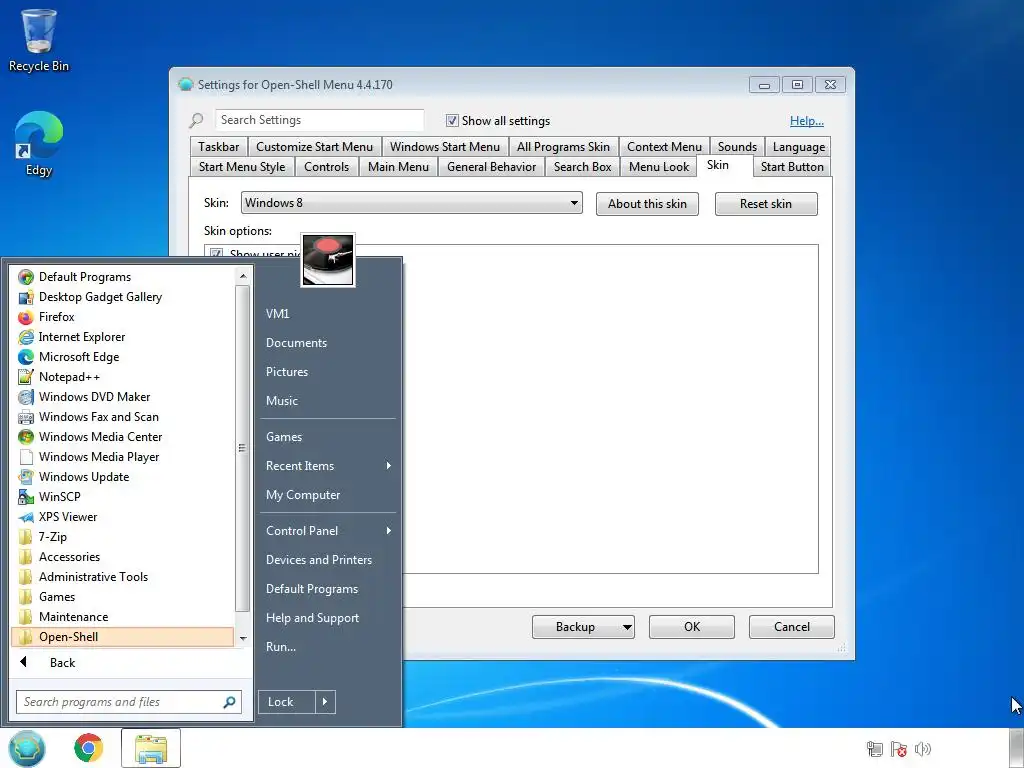Click the Open-Shell folder icon
1024x768 pixels.
[25, 637]
